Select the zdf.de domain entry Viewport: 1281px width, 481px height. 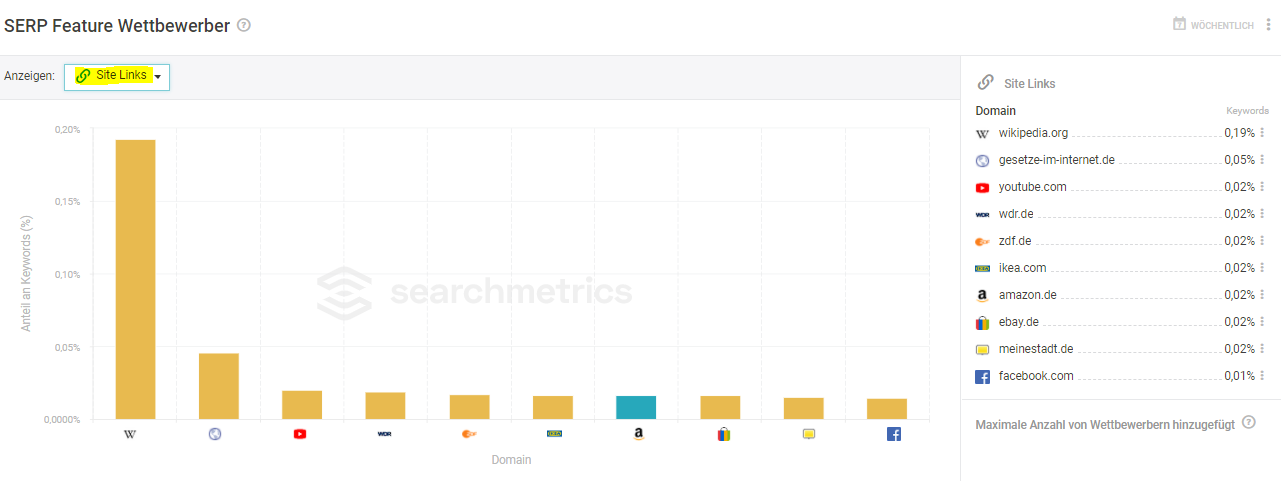1015,240
